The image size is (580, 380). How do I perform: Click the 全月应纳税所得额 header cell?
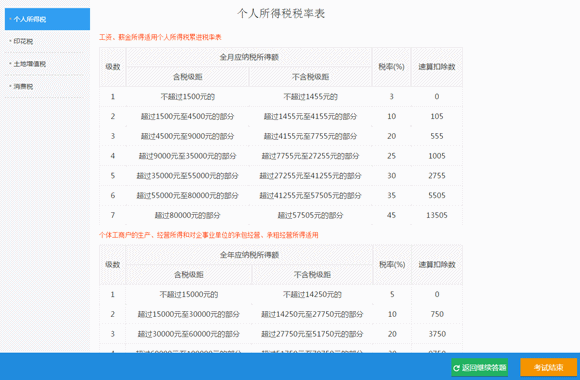coord(249,57)
